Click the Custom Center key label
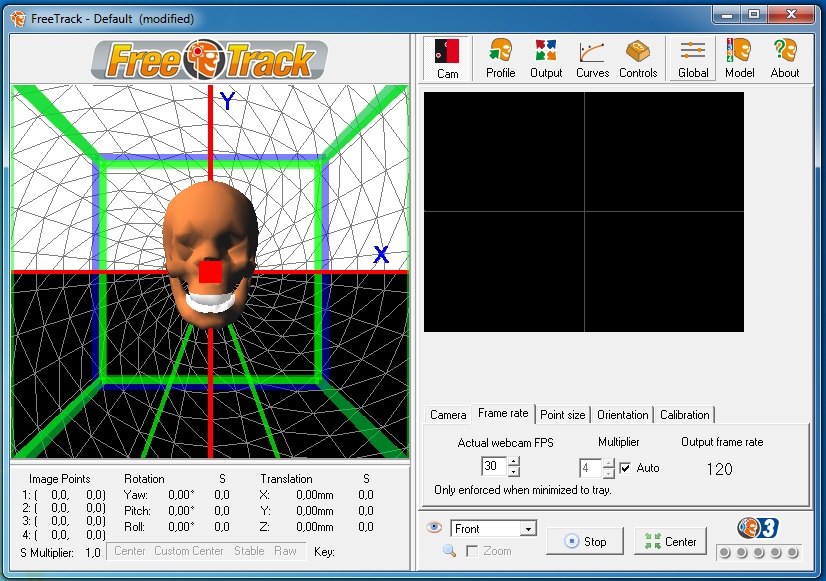Screen dimensions: 826x581 (189, 551)
